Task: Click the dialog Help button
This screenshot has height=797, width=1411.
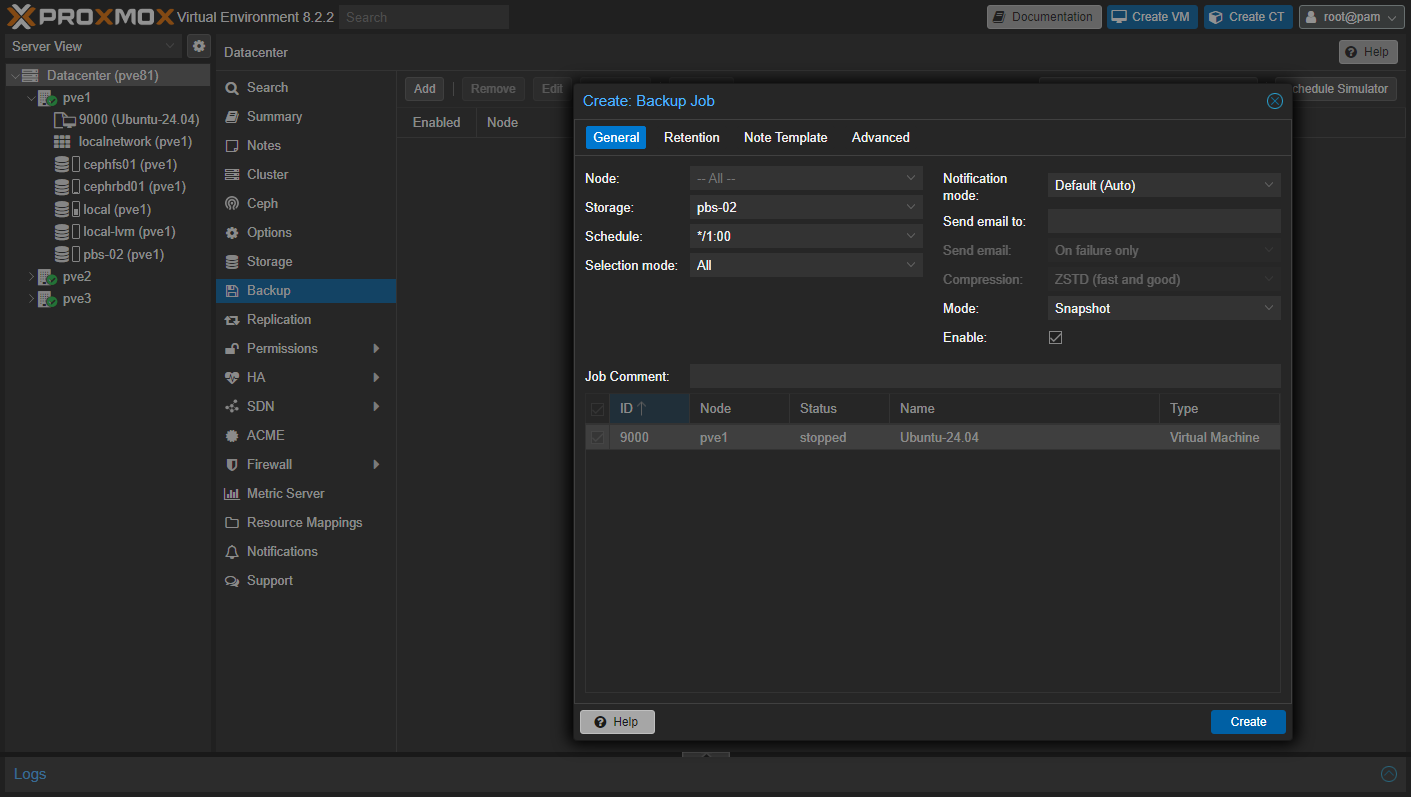Action: pyautogui.click(x=617, y=722)
